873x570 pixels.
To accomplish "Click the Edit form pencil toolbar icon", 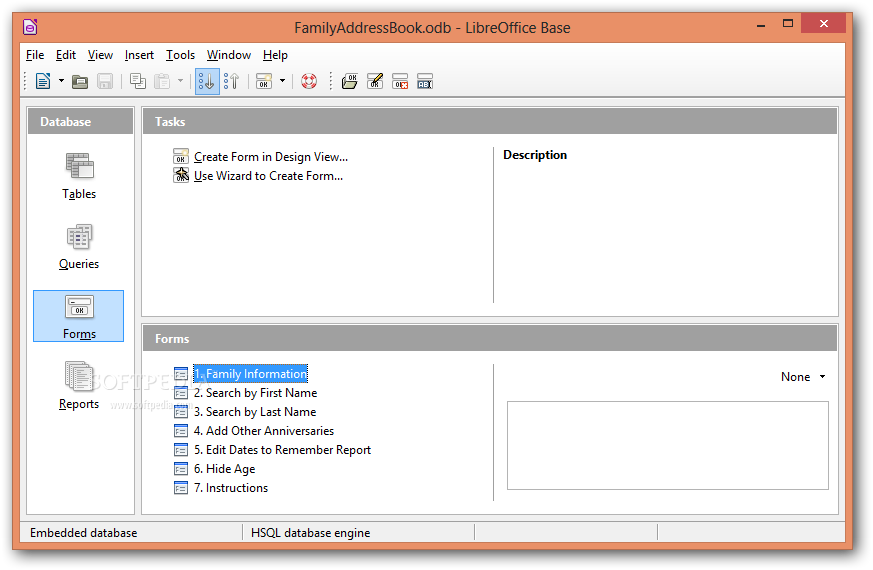I will 375,82.
